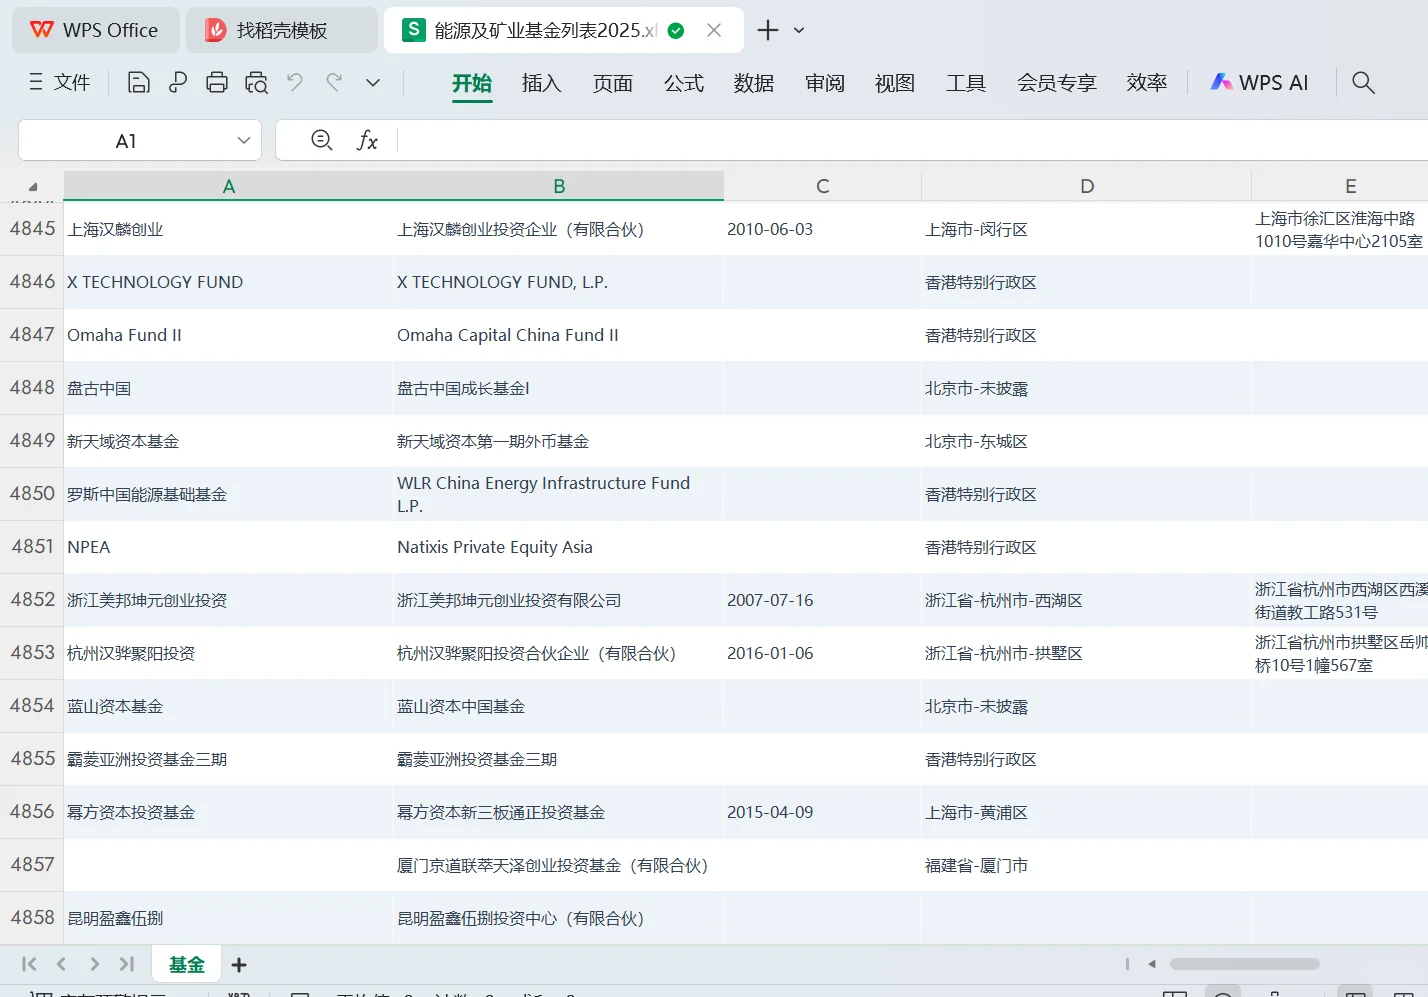Click the Undo icon
The height and width of the screenshot is (997, 1428).
pos(294,83)
